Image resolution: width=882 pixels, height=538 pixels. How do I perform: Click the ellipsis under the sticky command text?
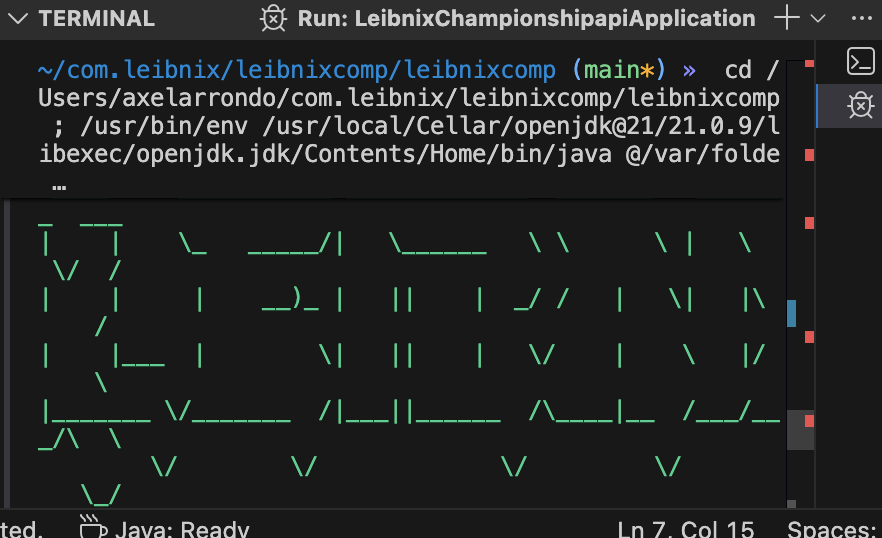[x=58, y=185]
